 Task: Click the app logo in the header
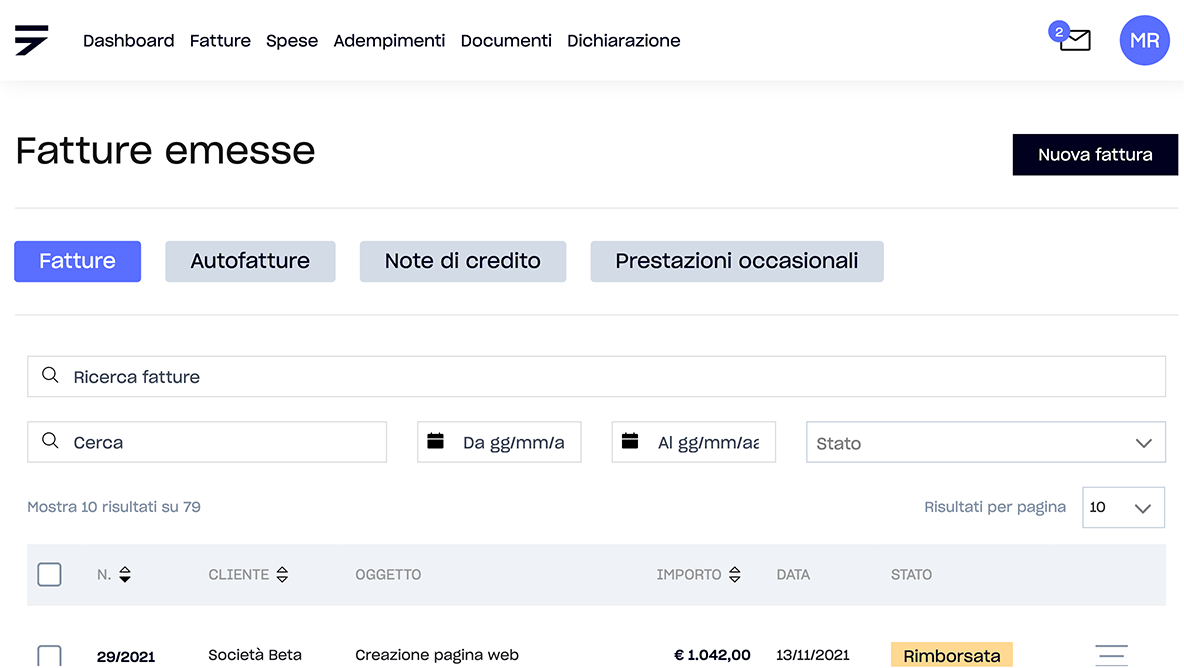(31, 40)
